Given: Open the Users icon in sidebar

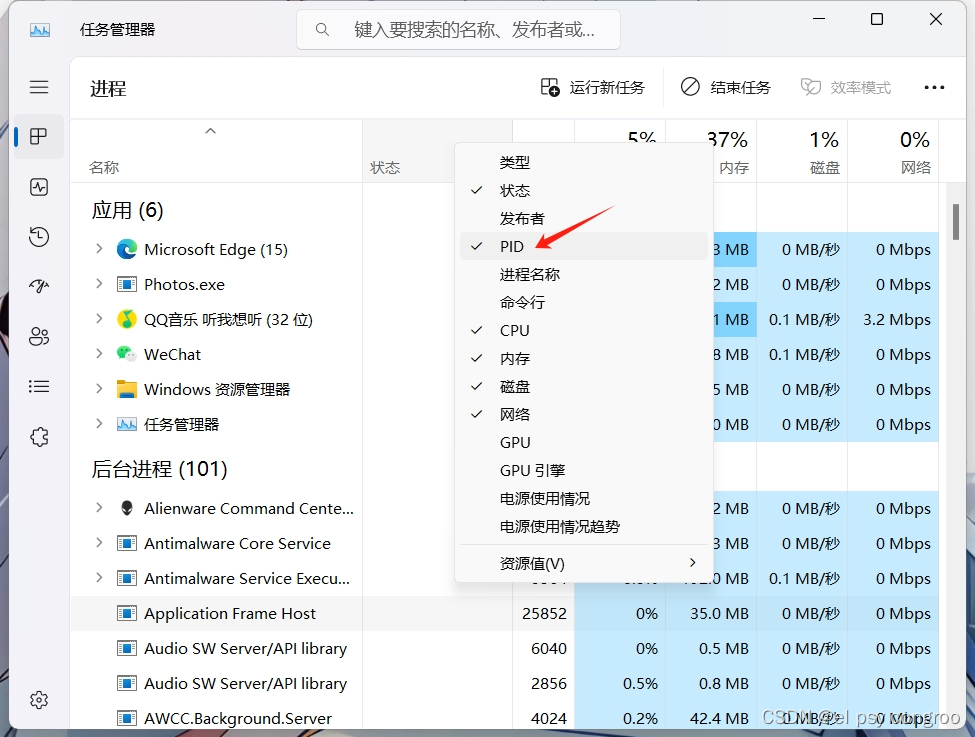Looking at the screenshot, I should coord(39,336).
